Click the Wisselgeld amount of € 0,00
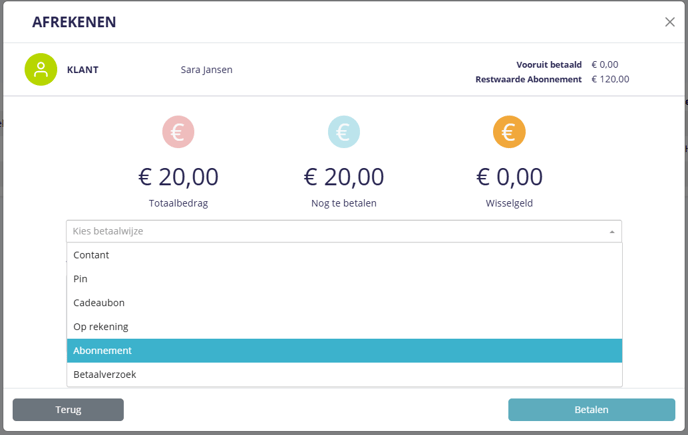 (x=509, y=177)
